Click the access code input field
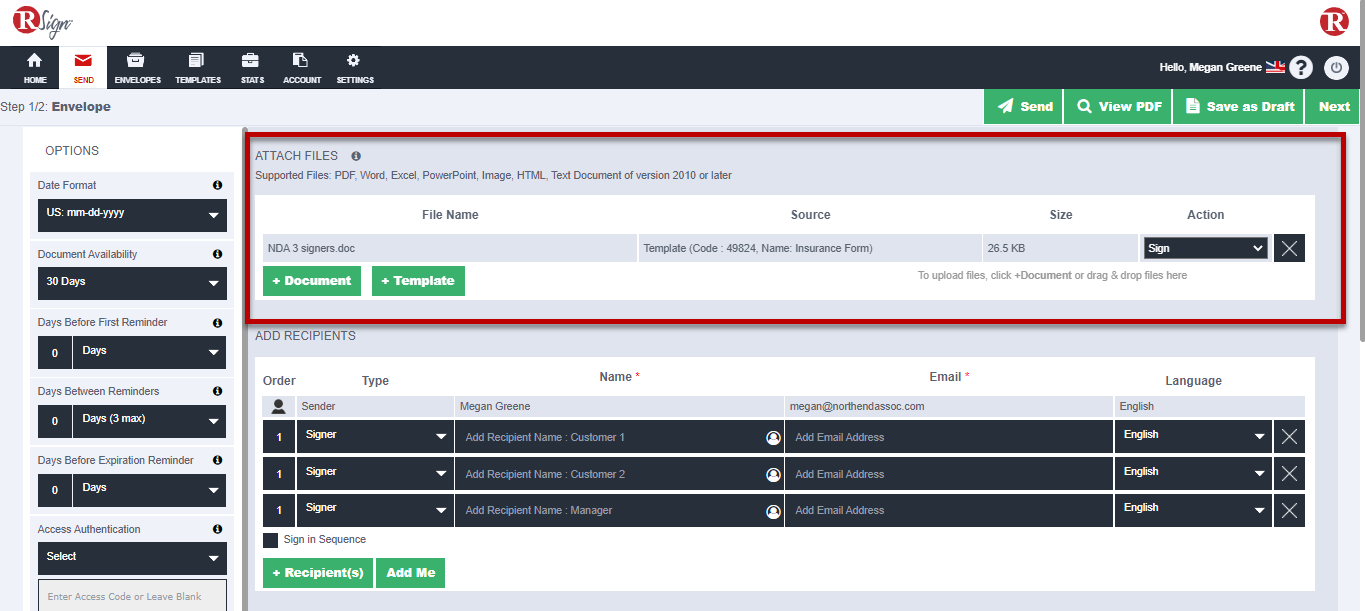Screen dimensions: 1365x611 pos(132,596)
